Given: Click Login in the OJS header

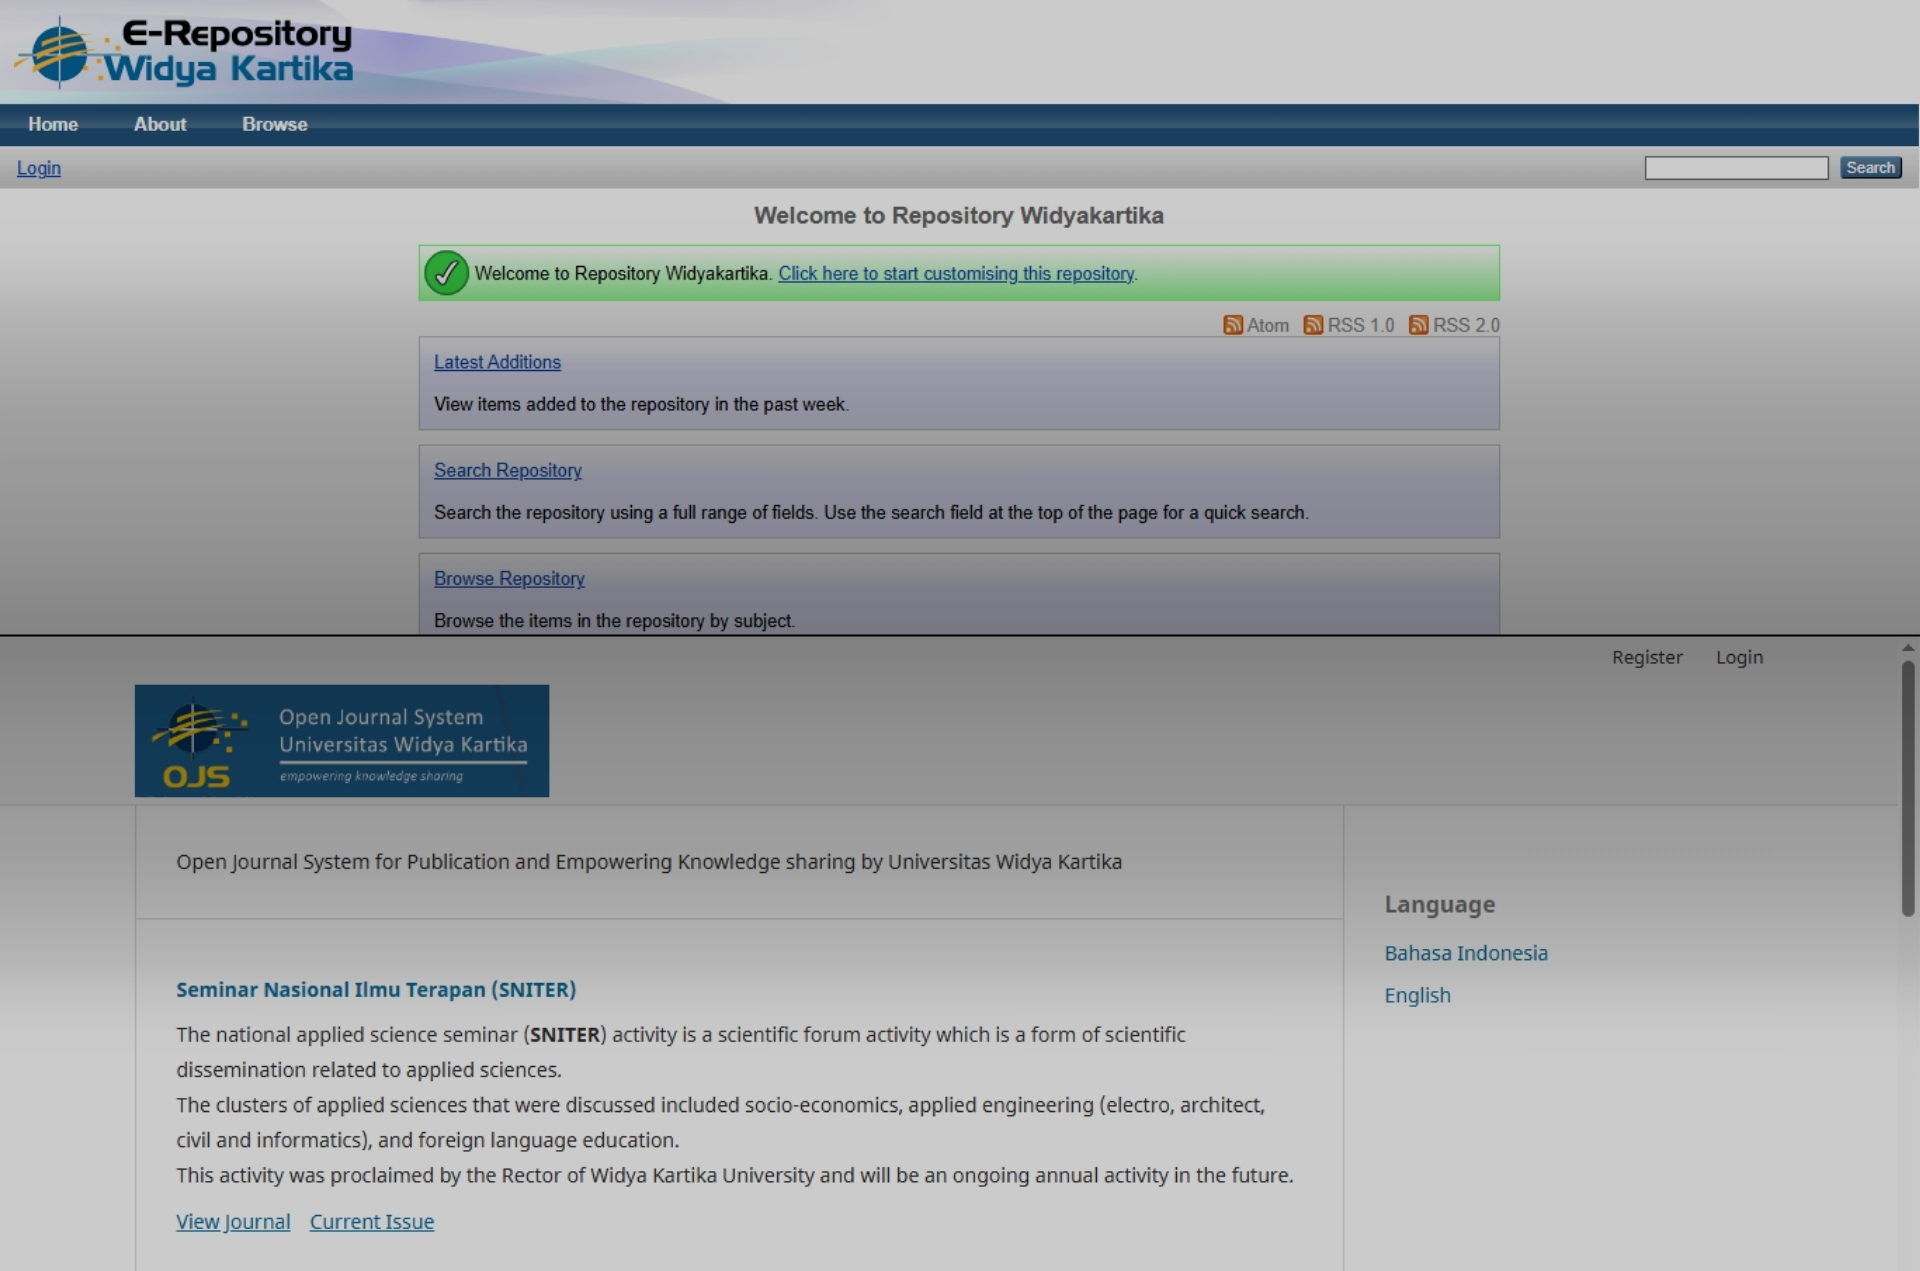Looking at the screenshot, I should pos(1739,657).
